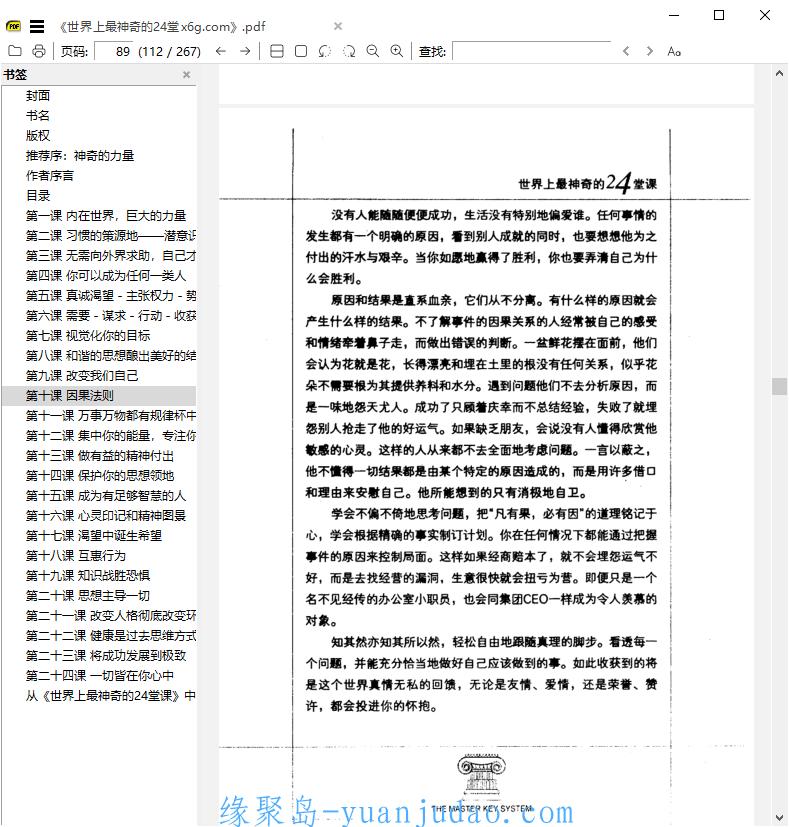This screenshot has width=789, height=827.
Task: Switch to continuous fit-width layout icon
Action: click(x=277, y=51)
